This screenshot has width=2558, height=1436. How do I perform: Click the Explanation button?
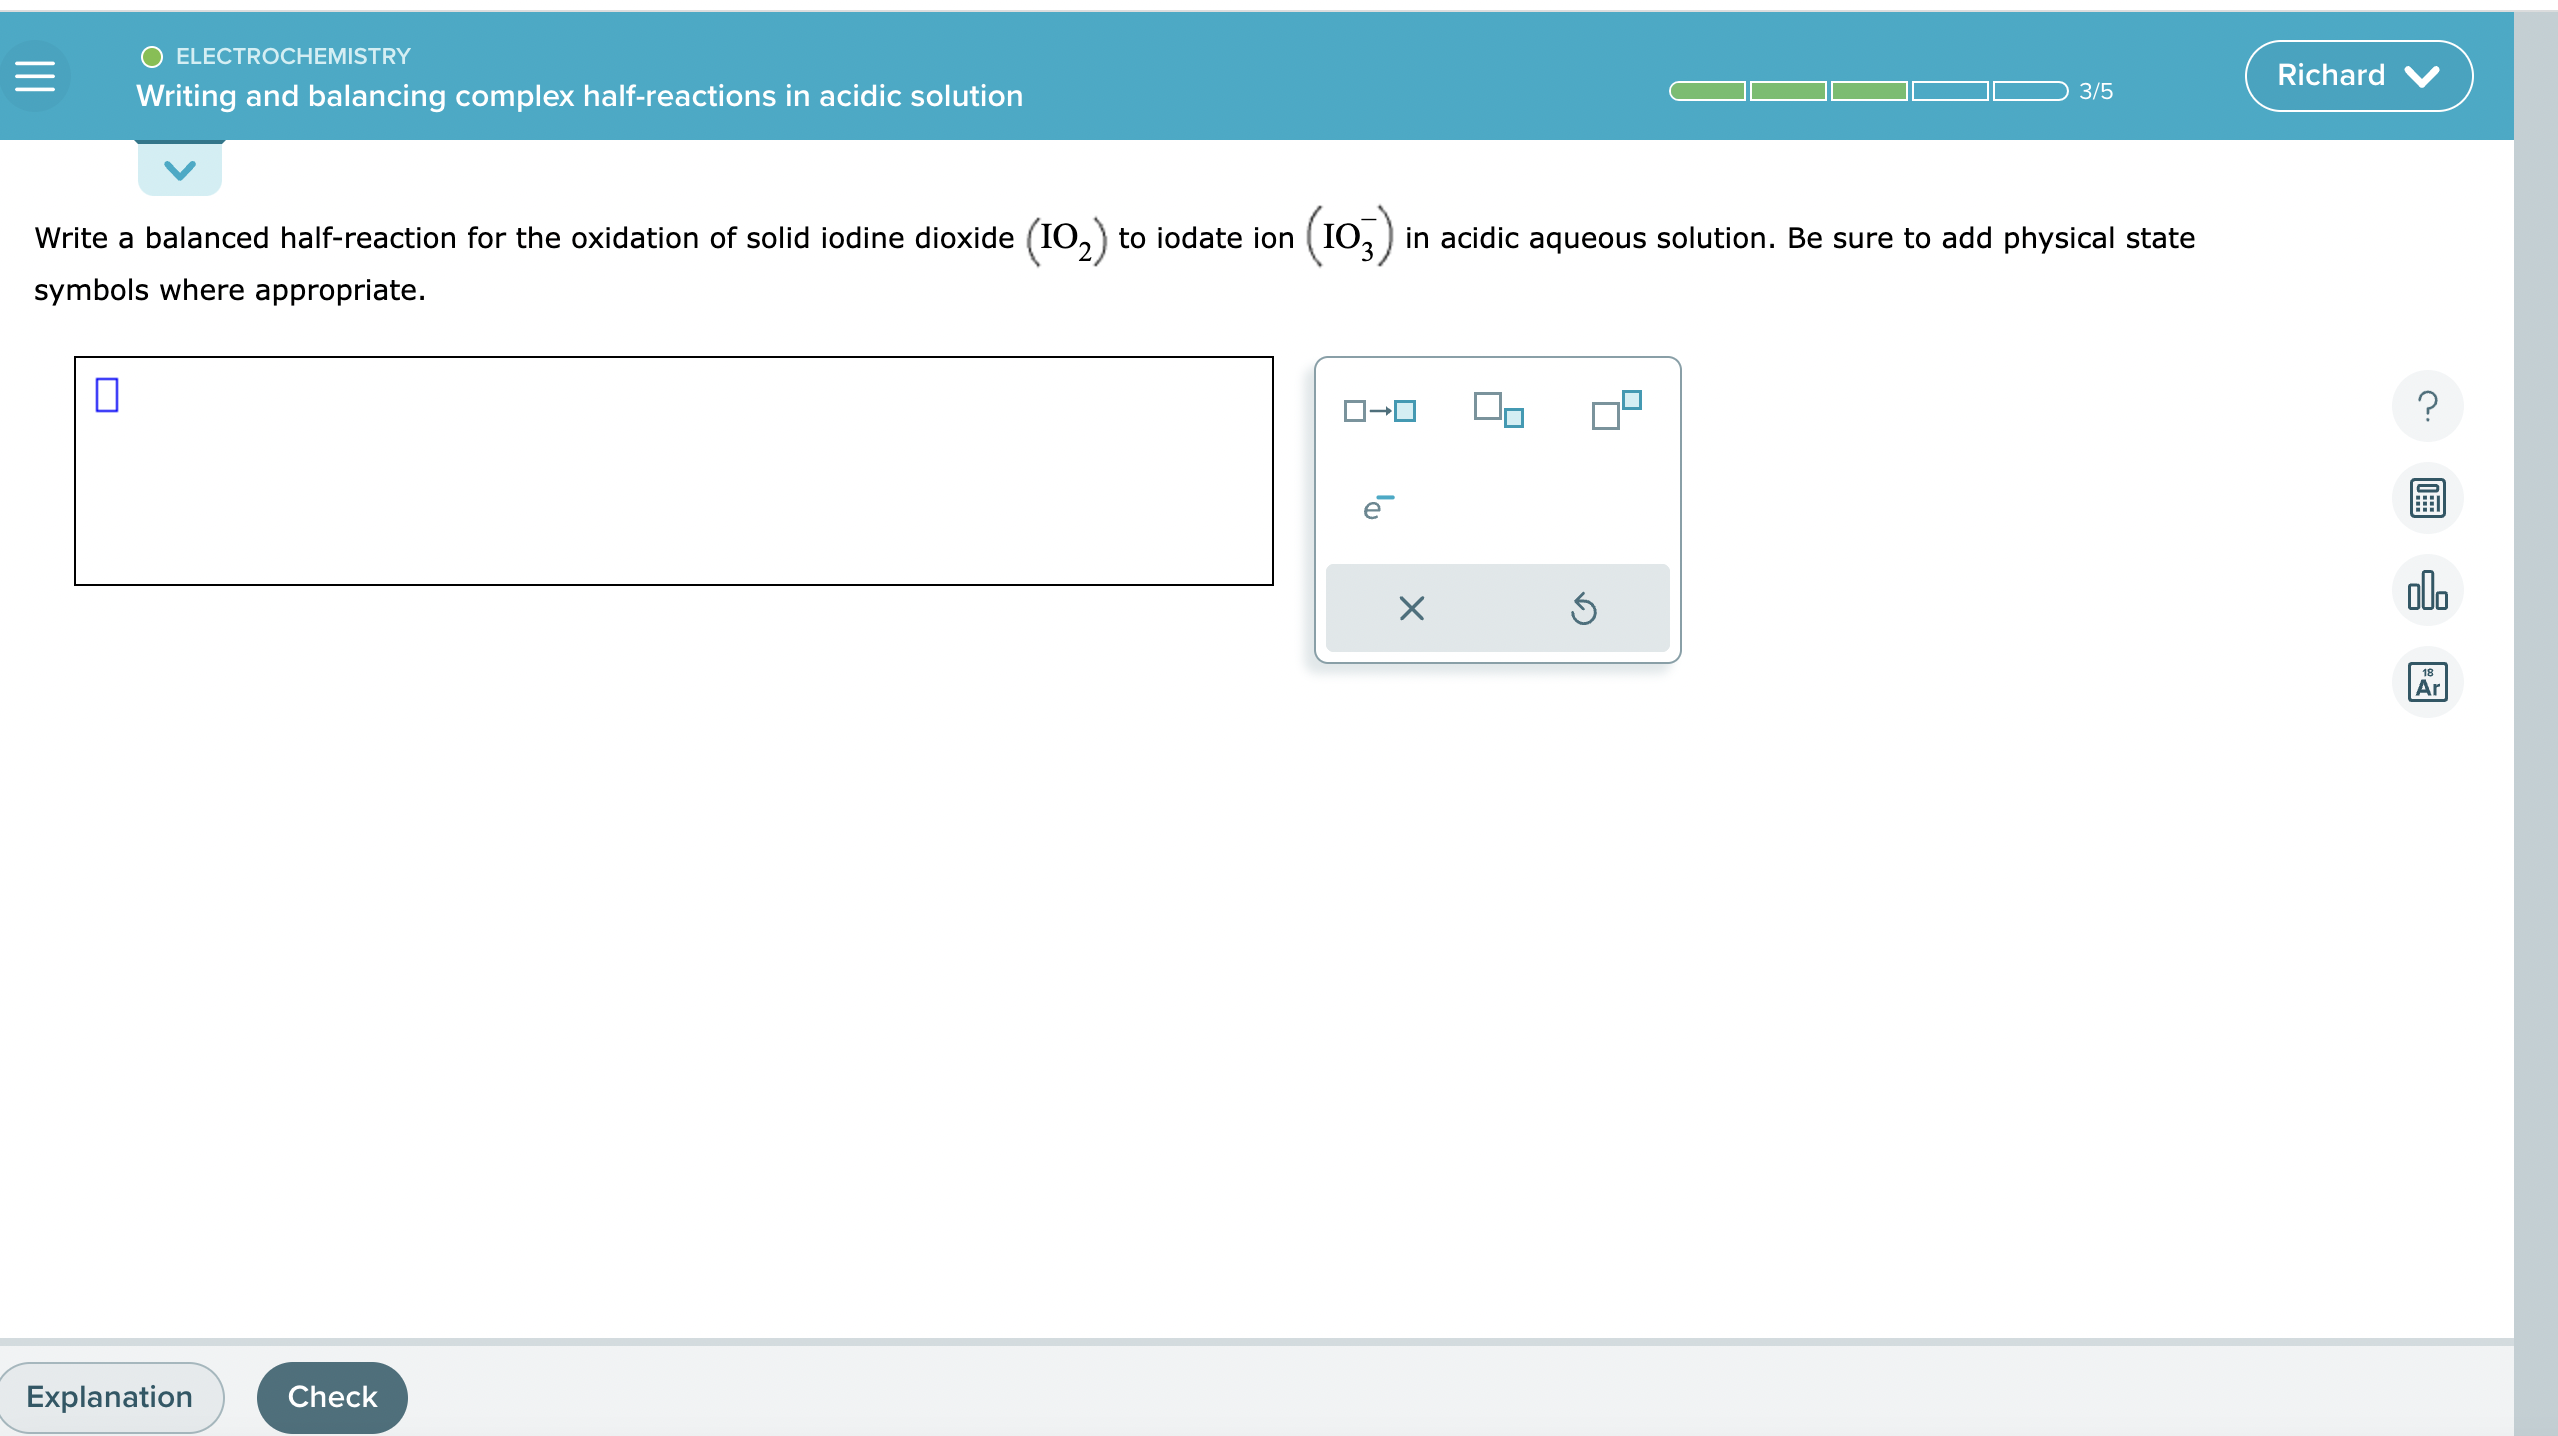[x=109, y=1397]
